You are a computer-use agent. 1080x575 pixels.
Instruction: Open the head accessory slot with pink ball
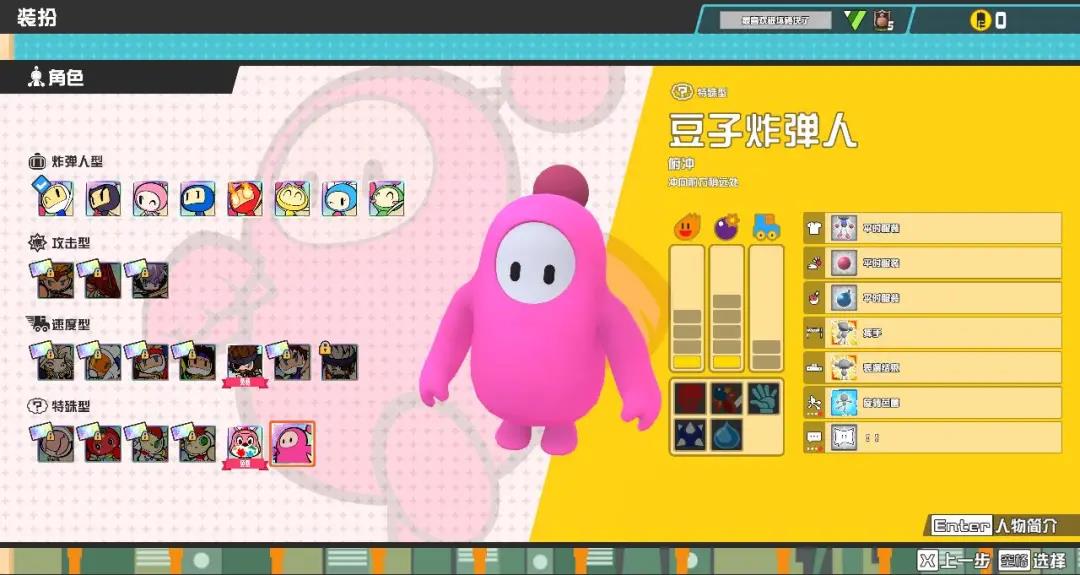click(933, 263)
